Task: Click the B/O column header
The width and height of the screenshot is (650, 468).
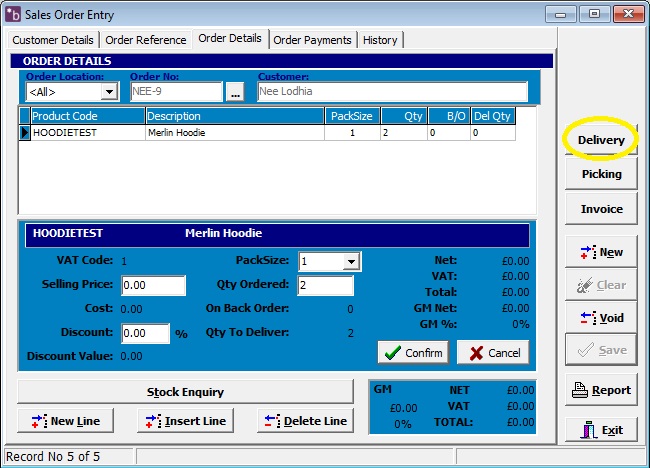Action: 449,116
